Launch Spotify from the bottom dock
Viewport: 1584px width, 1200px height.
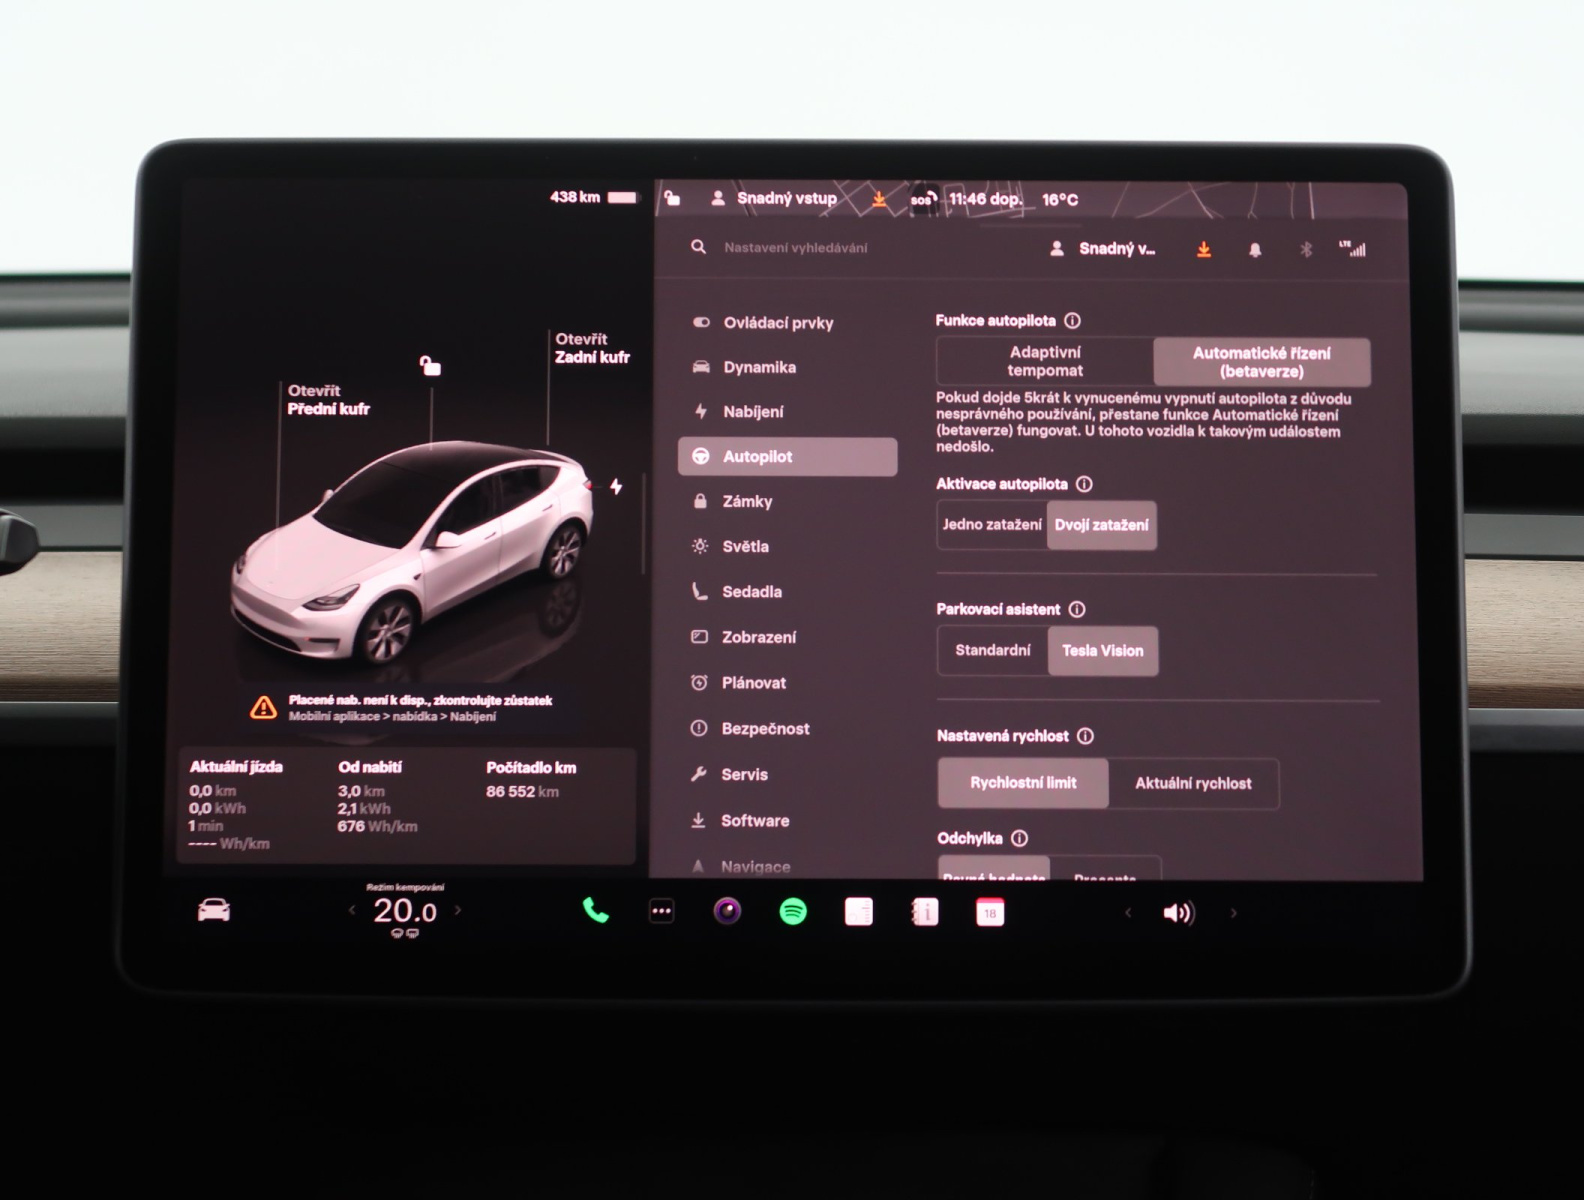coord(793,912)
